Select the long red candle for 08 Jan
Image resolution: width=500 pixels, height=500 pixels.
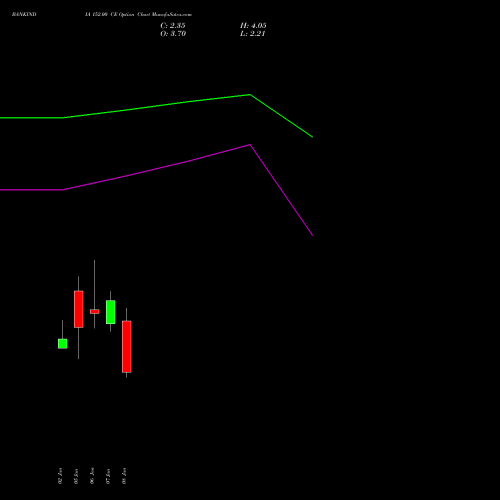(126, 347)
